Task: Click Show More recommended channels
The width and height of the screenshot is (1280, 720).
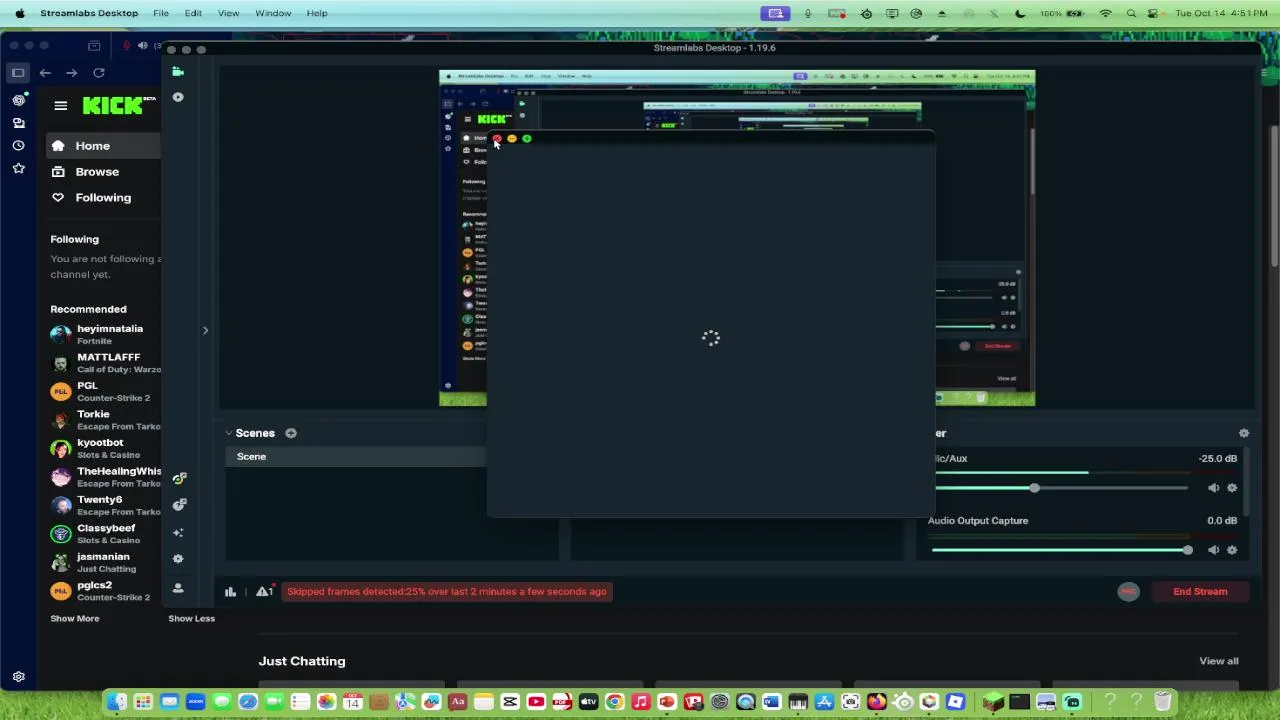Action: tap(75, 619)
